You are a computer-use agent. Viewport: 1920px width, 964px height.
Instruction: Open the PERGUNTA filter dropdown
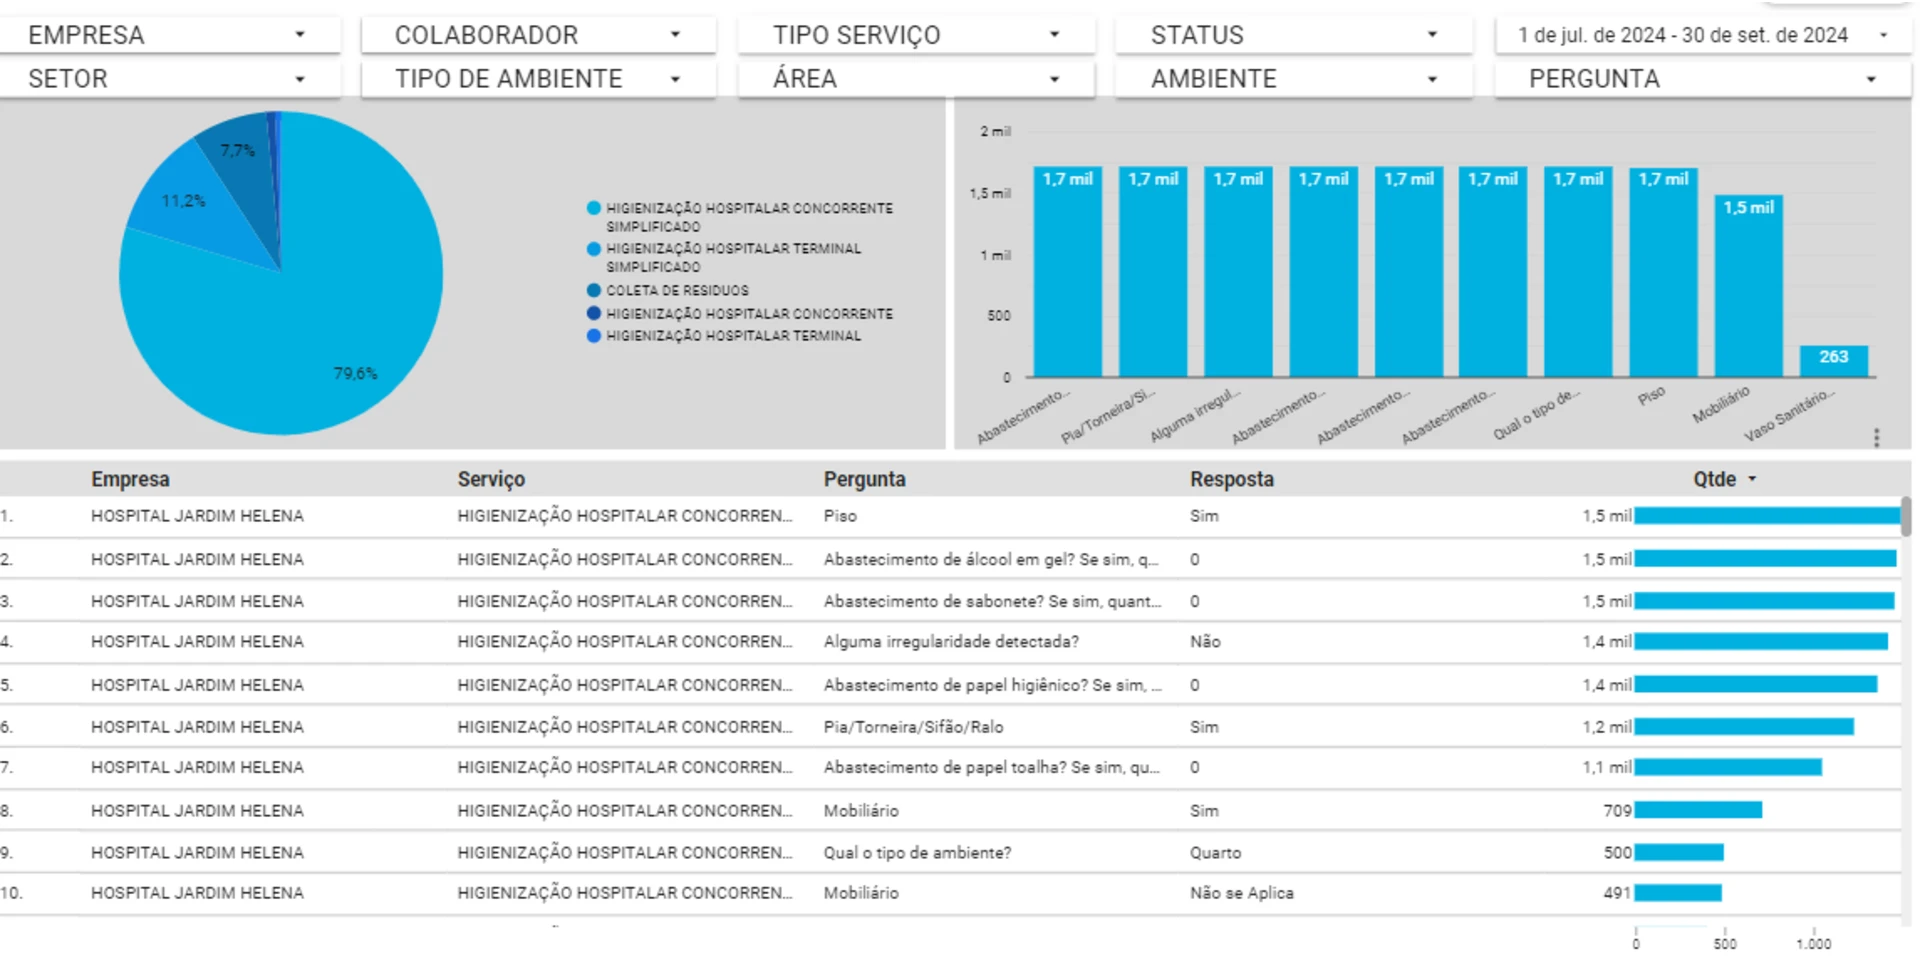click(x=1701, y=79)
